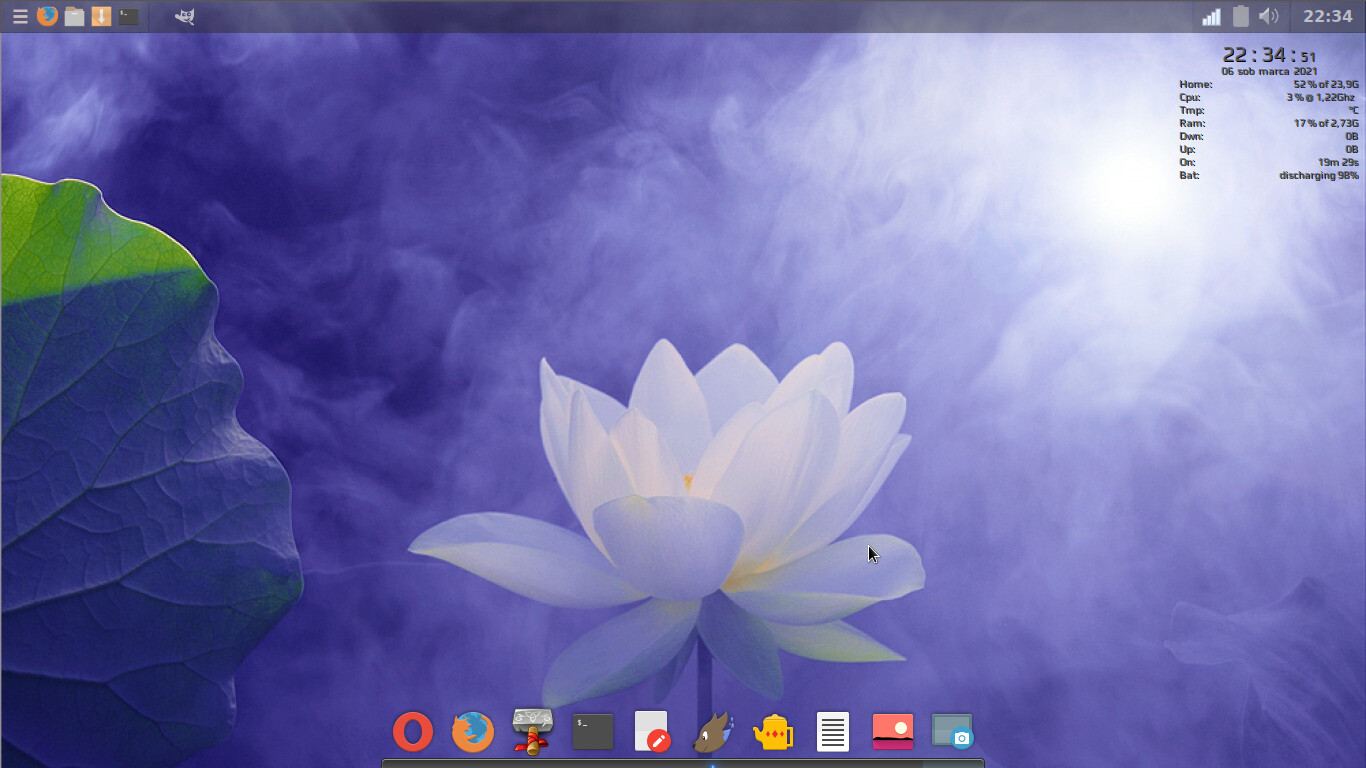Launch Opera browser from the dock
This screenshot has width=1366, height=768.
coord(413,732)
